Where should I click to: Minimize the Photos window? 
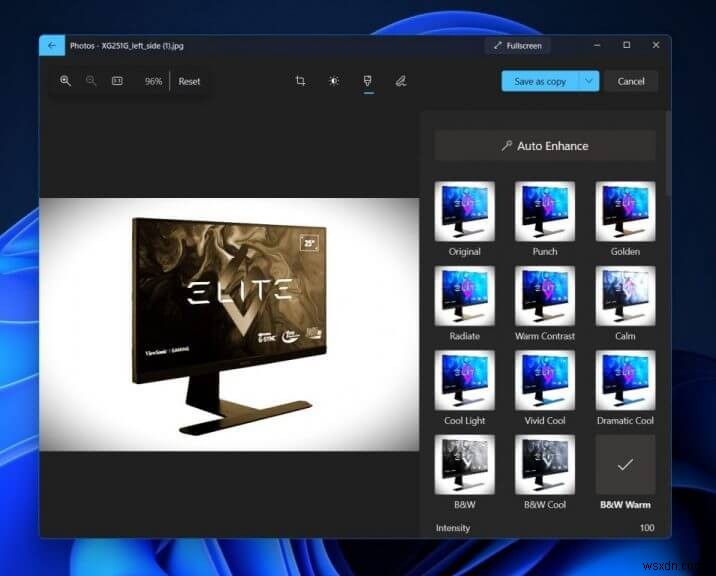click(x=597, y=45)
